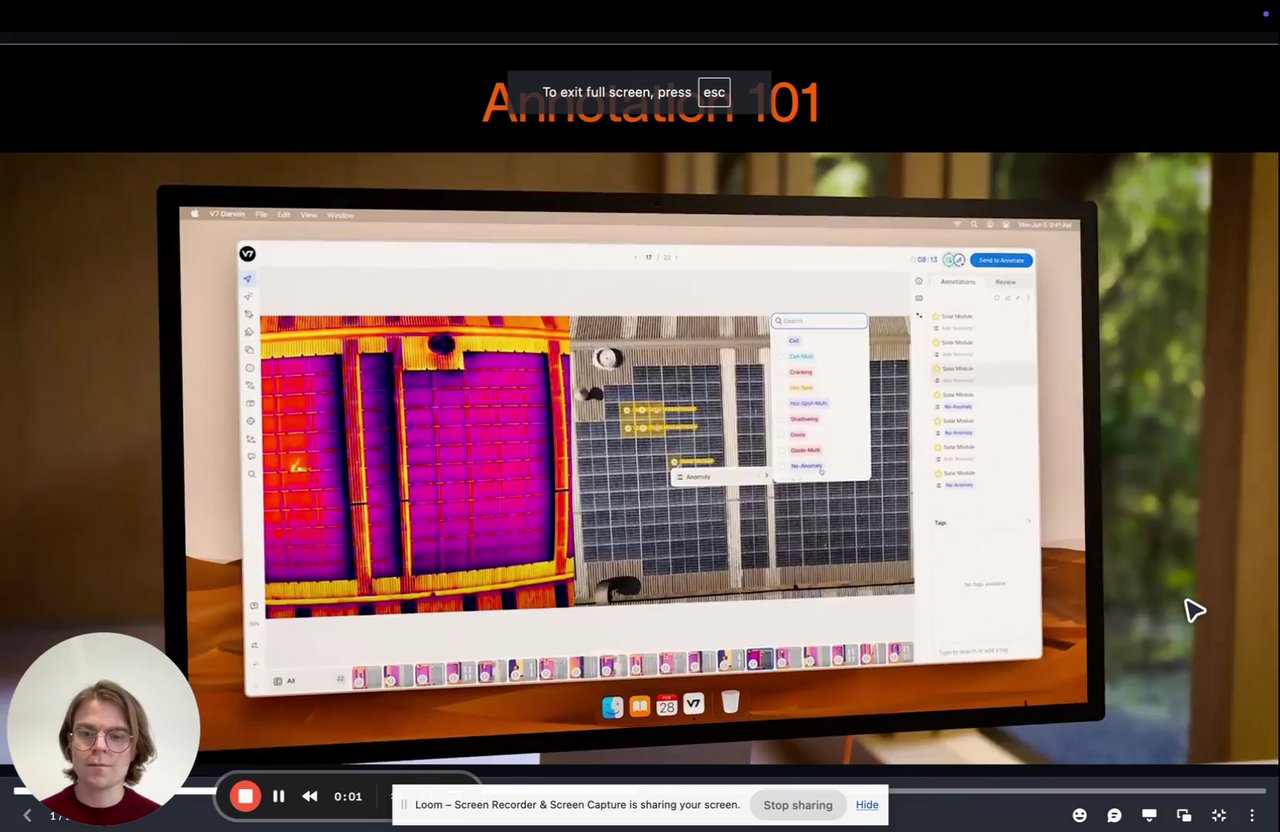Pick the Polygon tool in V7 toolbar
This screenshot has width=1280, height=832.
(249, 314)
